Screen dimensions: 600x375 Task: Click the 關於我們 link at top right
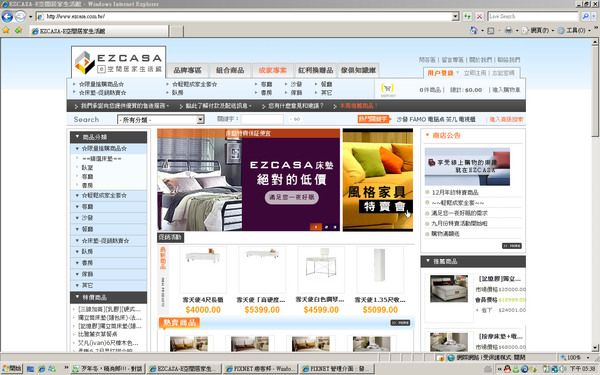tap(481, 60)
